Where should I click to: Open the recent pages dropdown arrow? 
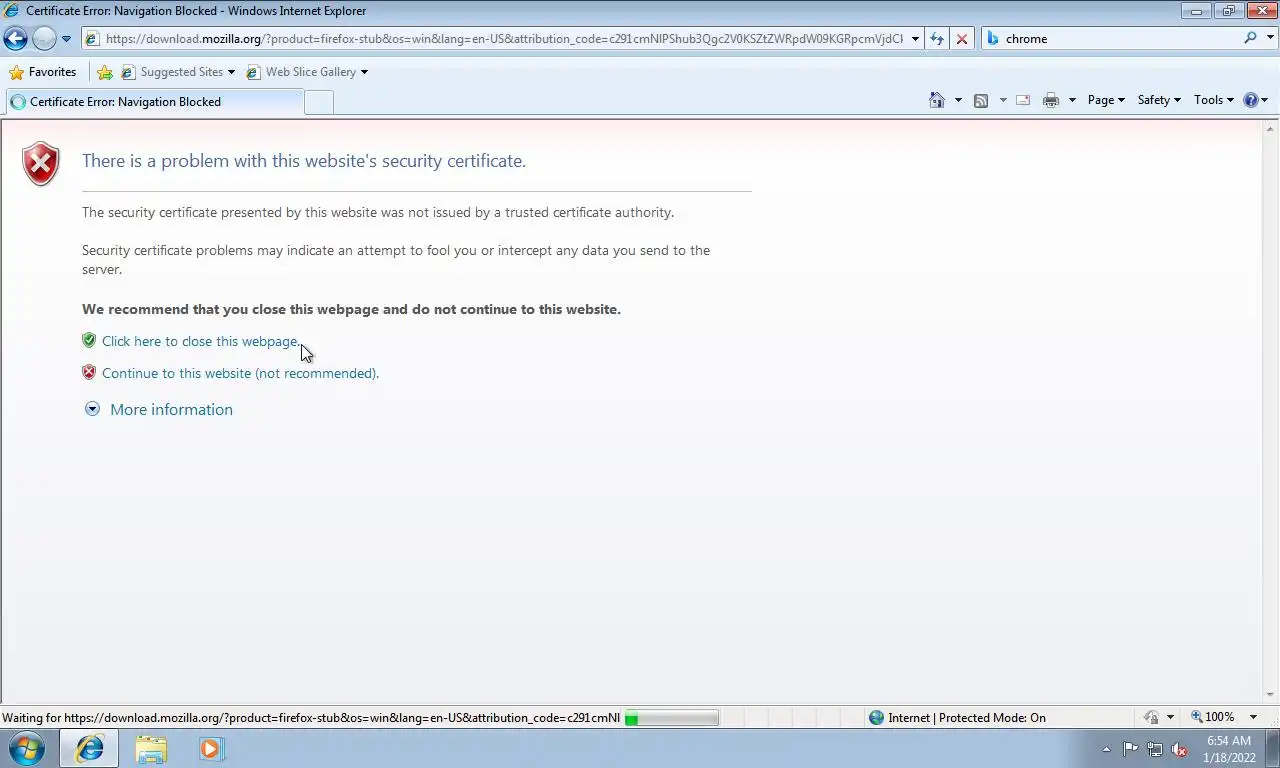(66, 39)
